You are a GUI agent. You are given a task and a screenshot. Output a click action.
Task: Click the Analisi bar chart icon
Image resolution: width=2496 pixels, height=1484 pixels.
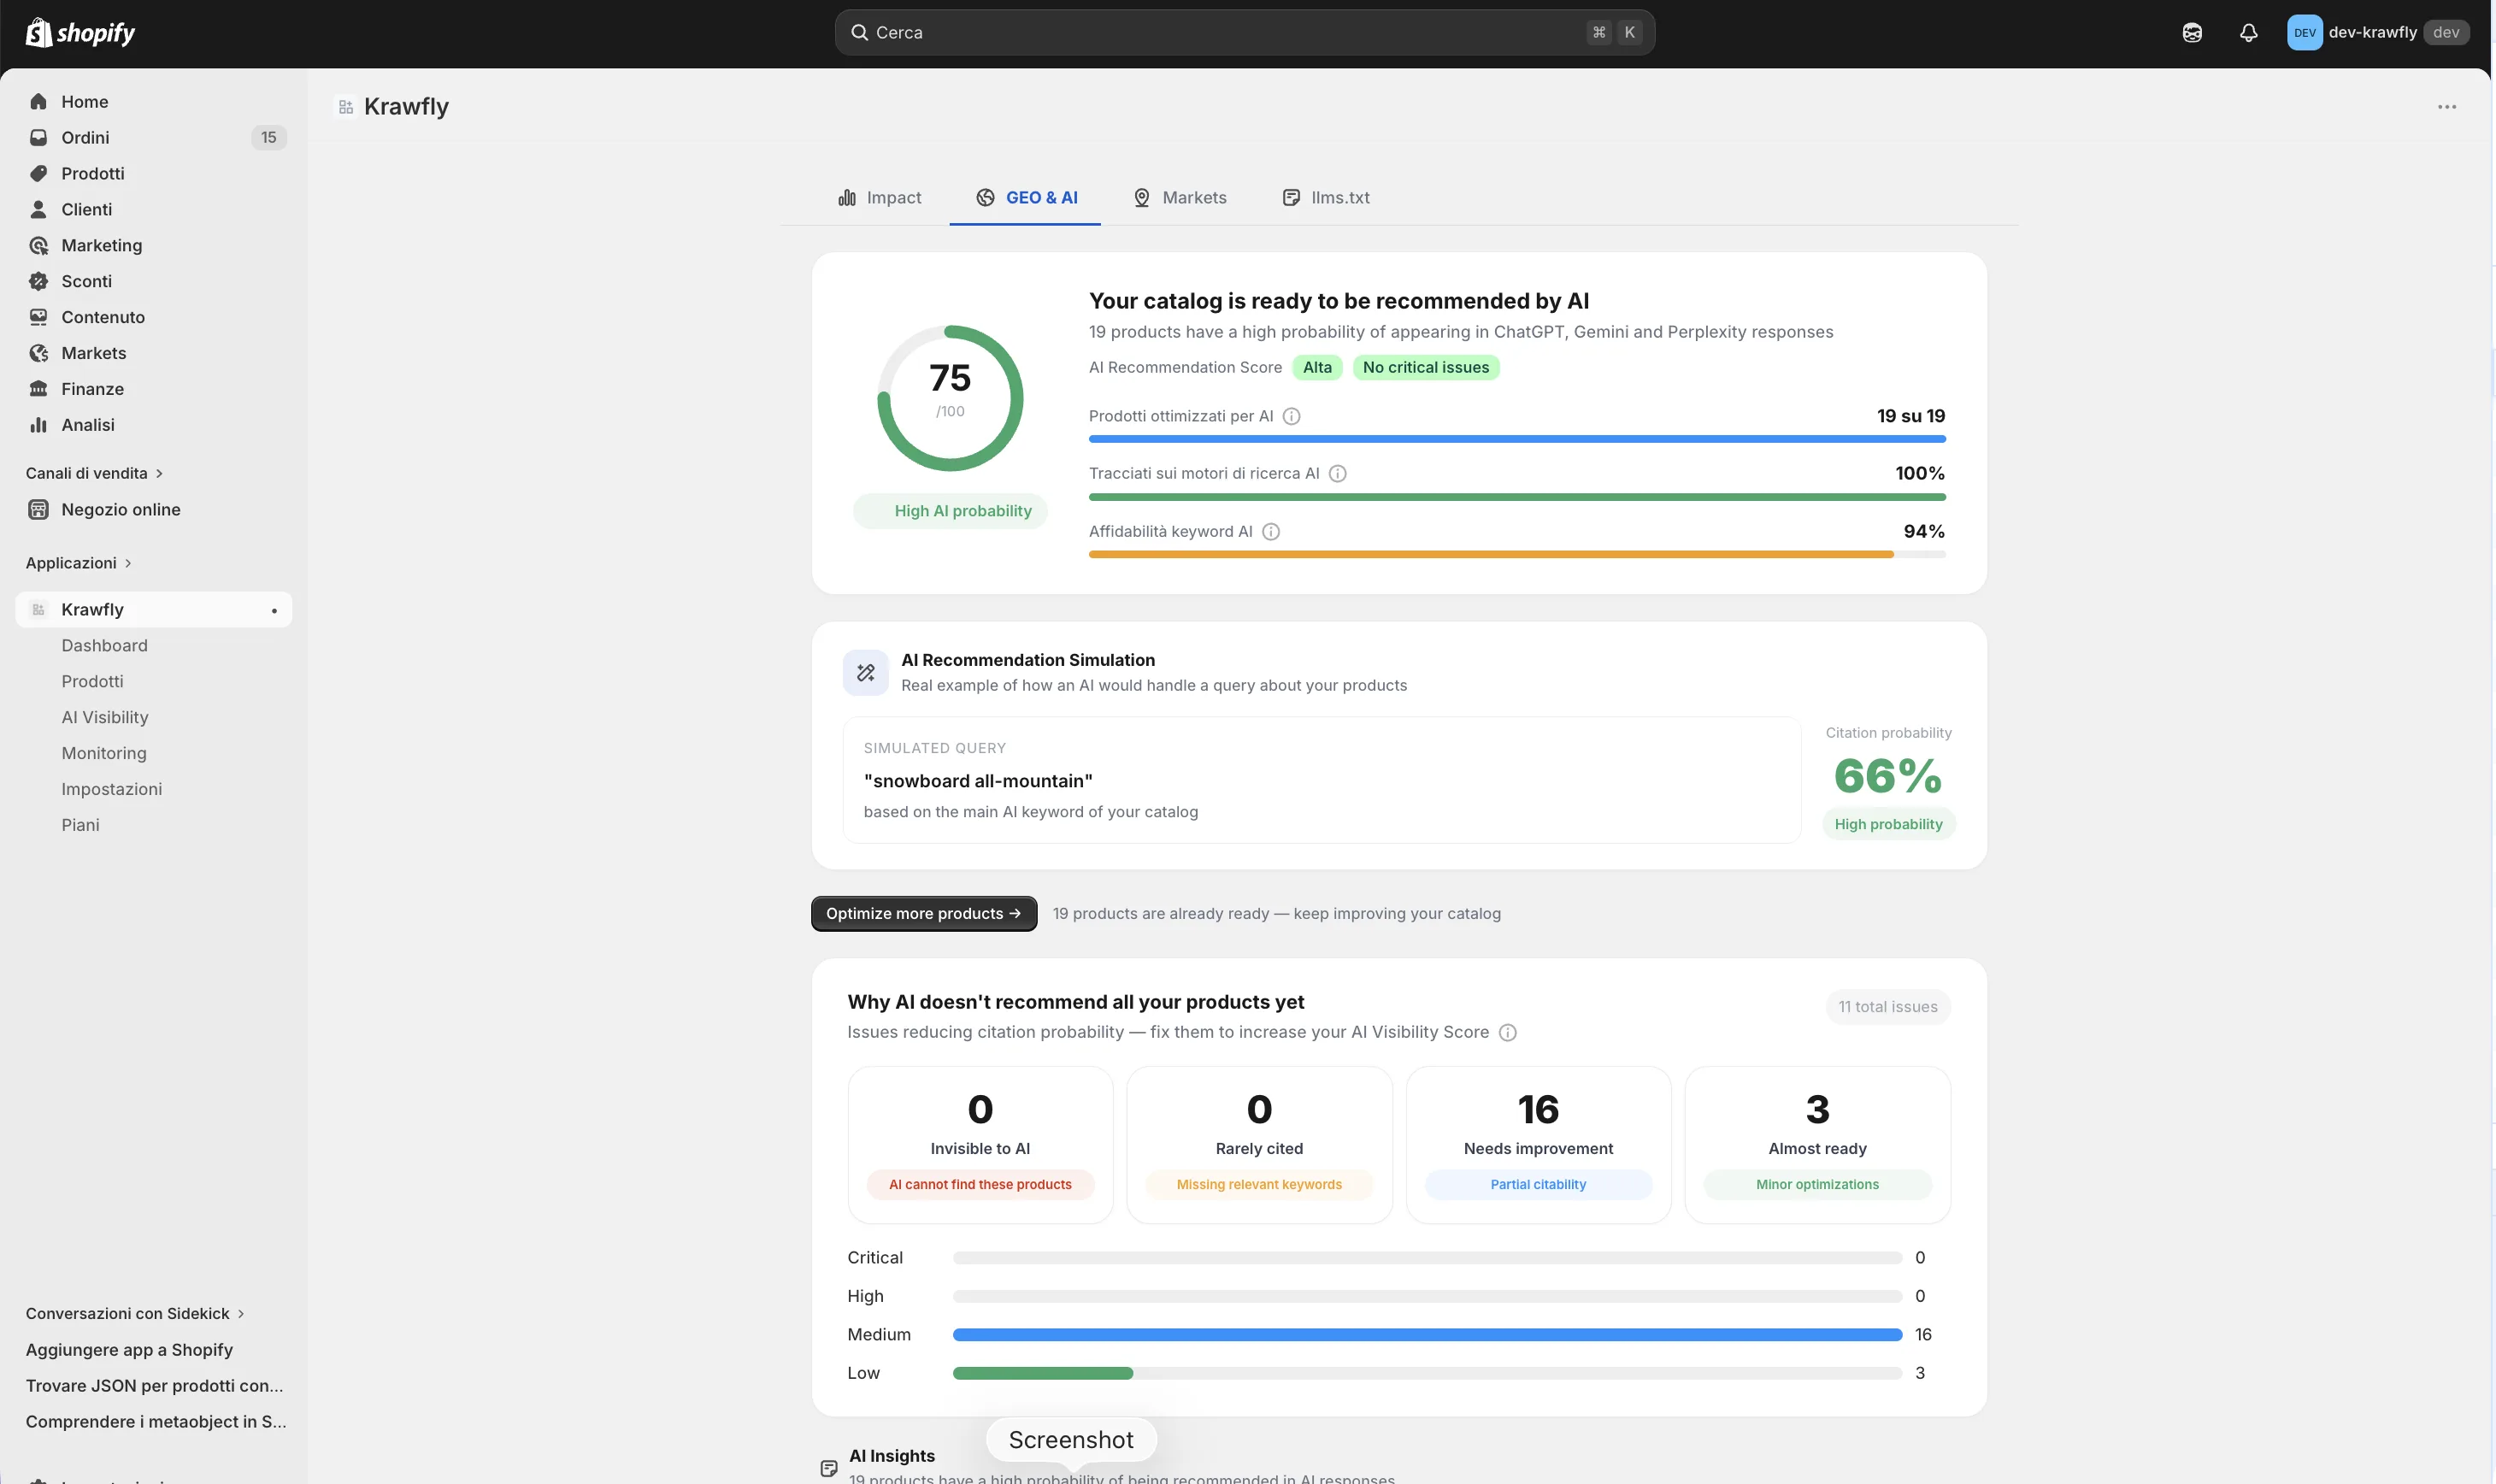[x=38, y=426]
